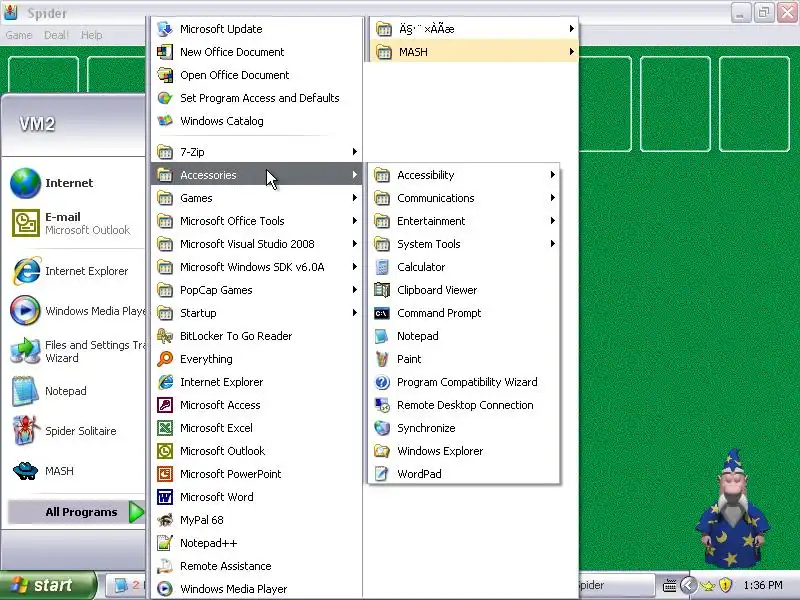
Task: Open Command Prompt icon
Action: (x=382, y=313)
